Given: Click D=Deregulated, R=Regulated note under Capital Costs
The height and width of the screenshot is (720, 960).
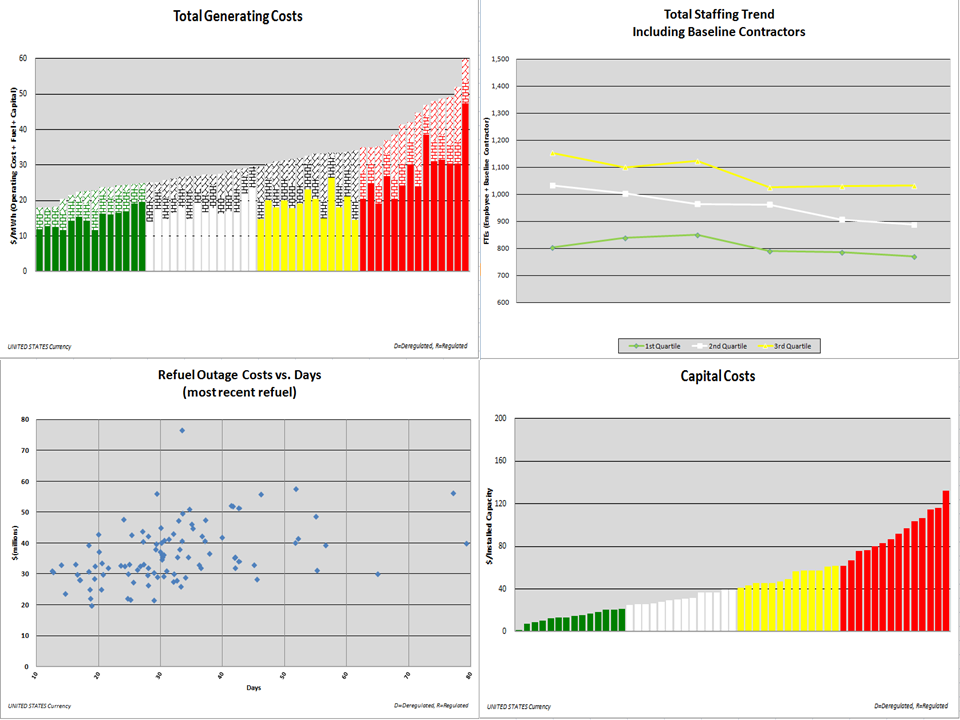Looking at the screenshot, I should (910, 706).
